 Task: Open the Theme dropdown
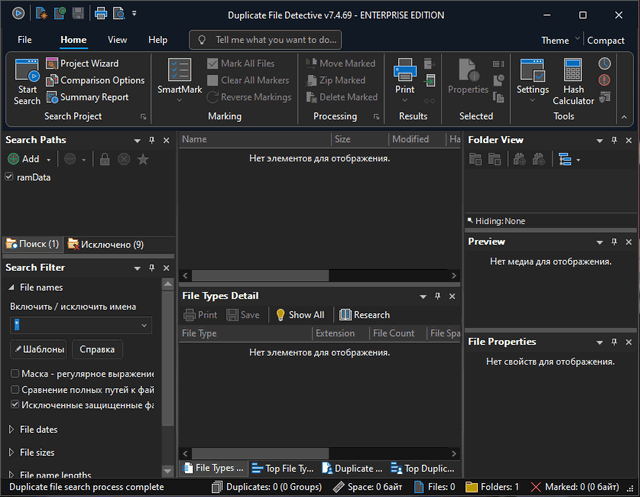[560, 40]
